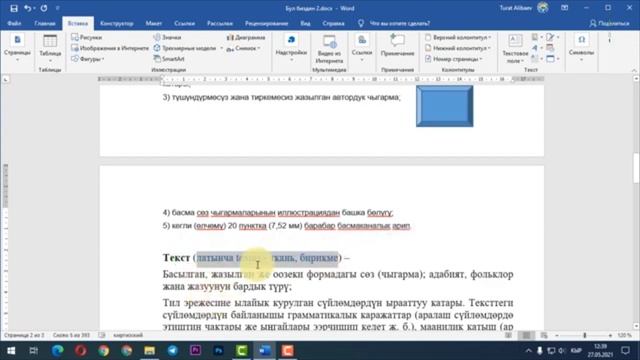
Task: Switch to Read Mode view
Action: (508, 335)
